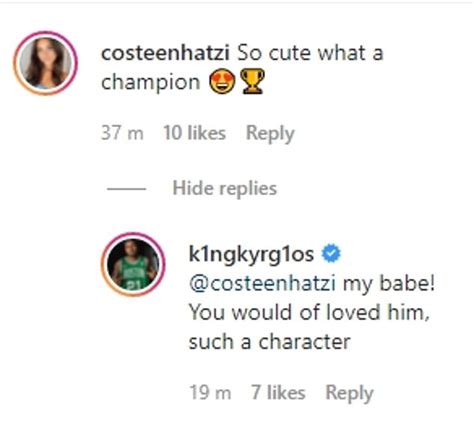This screenshot has height=435, width=474.
Task: Open the 19 m reply timestamp
Action: pos(210,393)
